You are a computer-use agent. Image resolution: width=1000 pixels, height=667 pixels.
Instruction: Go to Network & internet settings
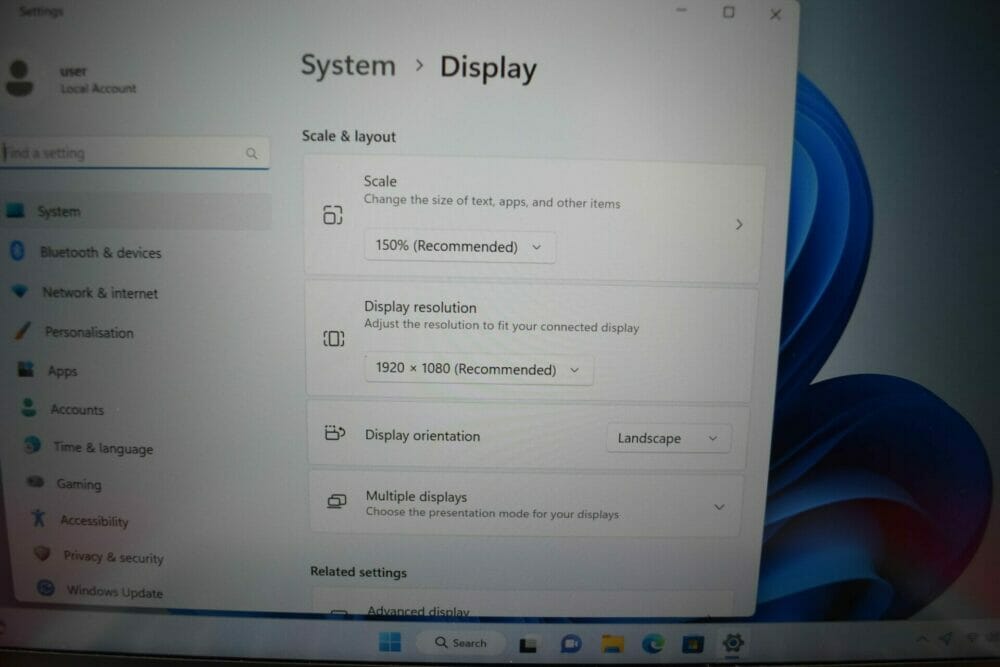99,293
